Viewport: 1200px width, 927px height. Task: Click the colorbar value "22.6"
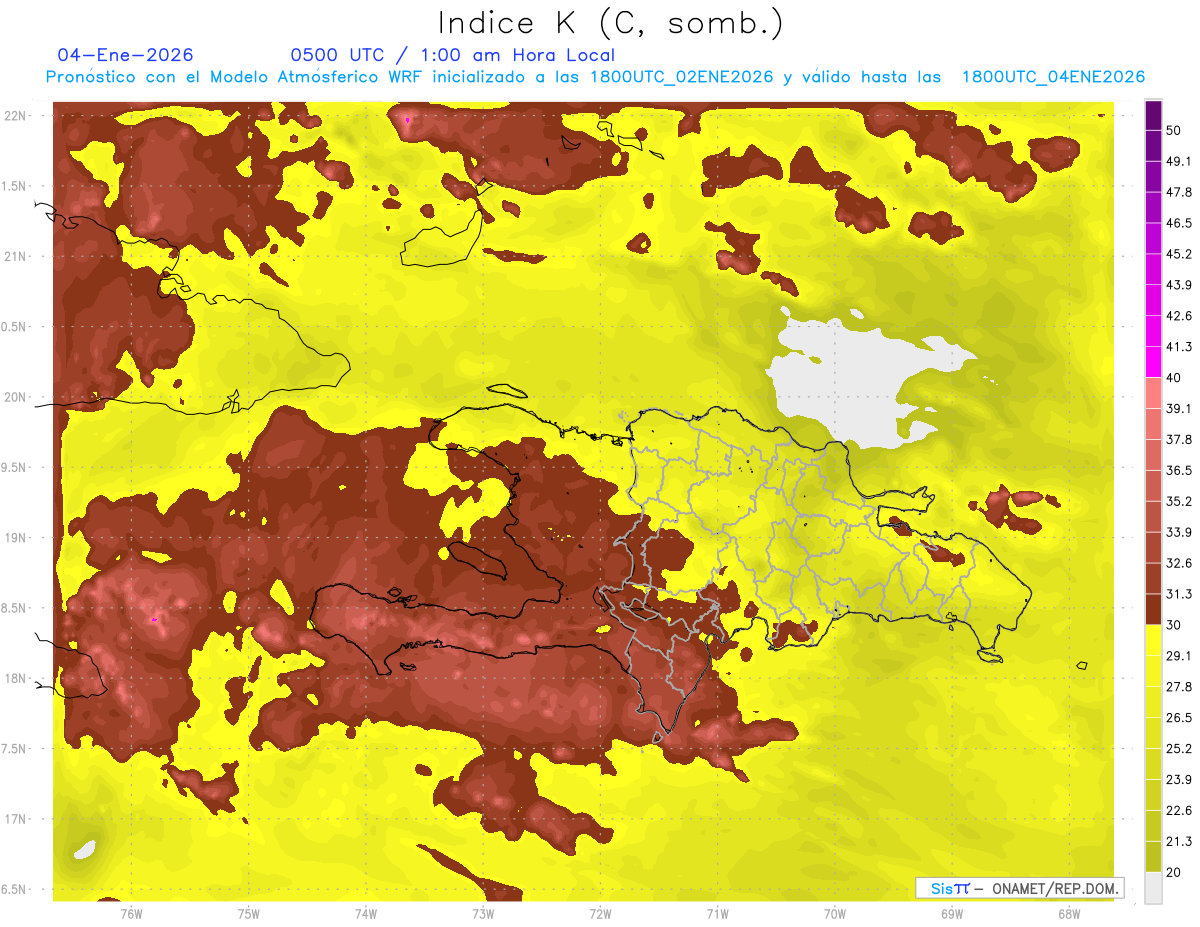1179,810
